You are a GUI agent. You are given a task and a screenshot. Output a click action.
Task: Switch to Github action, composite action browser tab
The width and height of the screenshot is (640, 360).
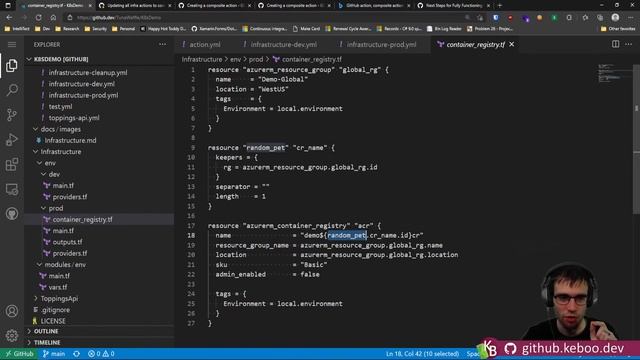[374, 6]
